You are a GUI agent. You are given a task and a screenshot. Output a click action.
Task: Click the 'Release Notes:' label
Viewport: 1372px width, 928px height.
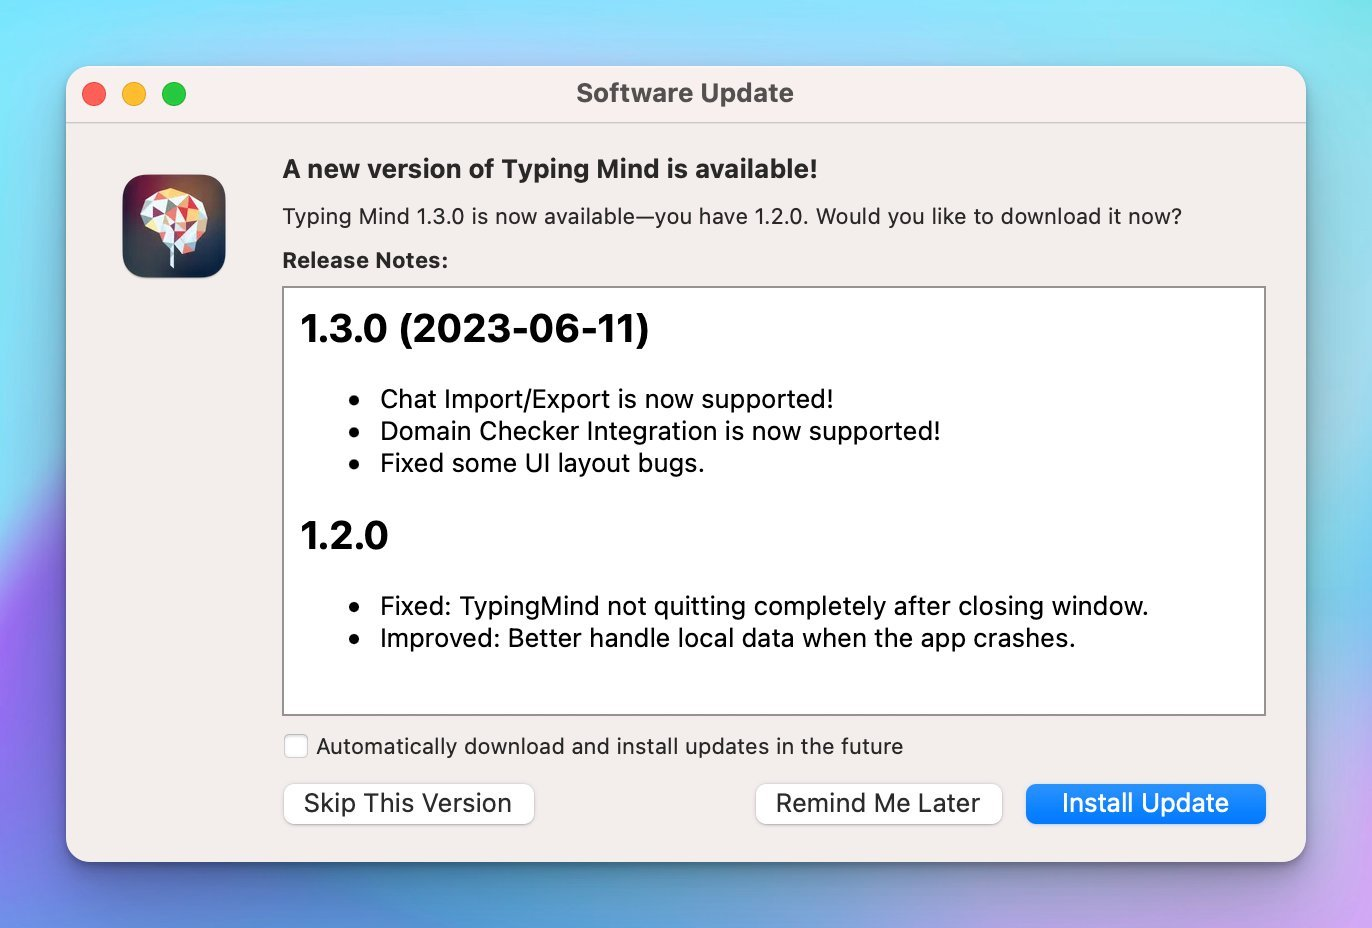(x=365, y=260)
